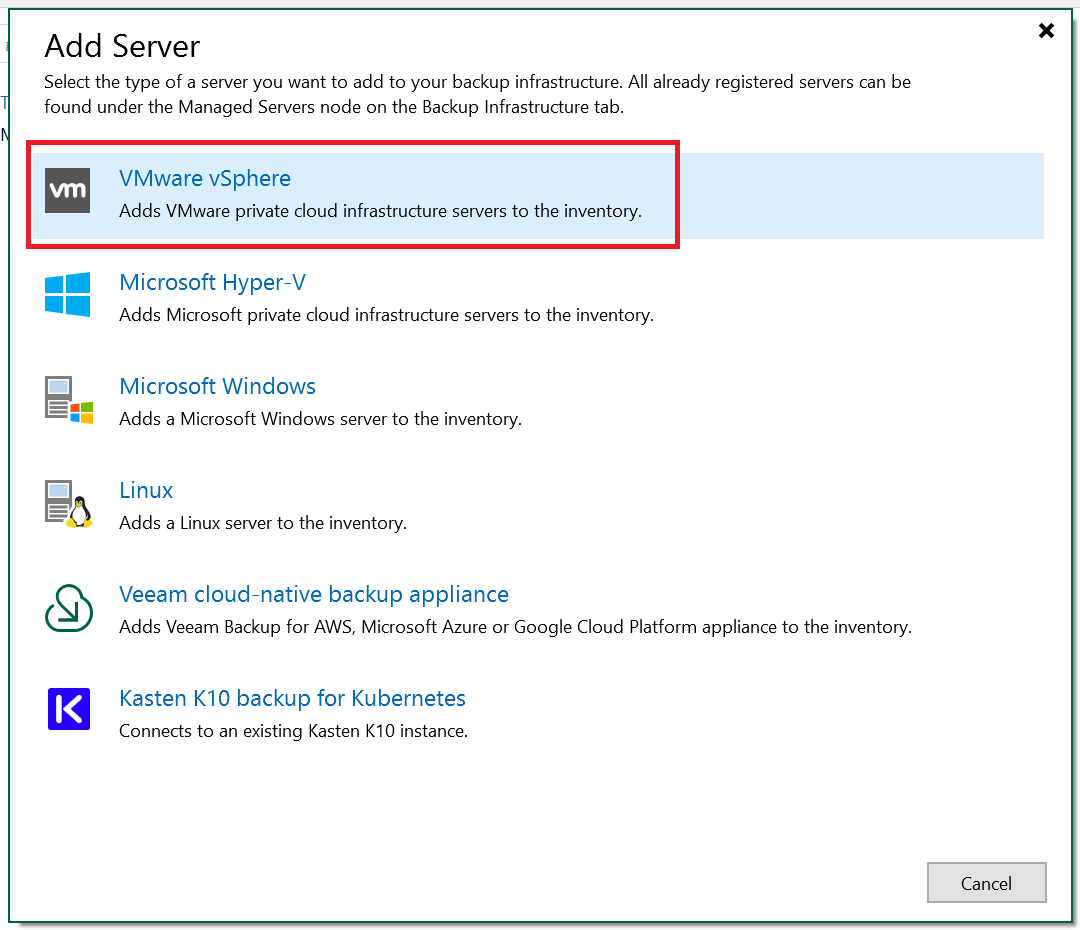1080x930 pixels.
Task: Click 'Adds VMware private cloud infrastructure servers' description
Action: [x=380, y=211]
